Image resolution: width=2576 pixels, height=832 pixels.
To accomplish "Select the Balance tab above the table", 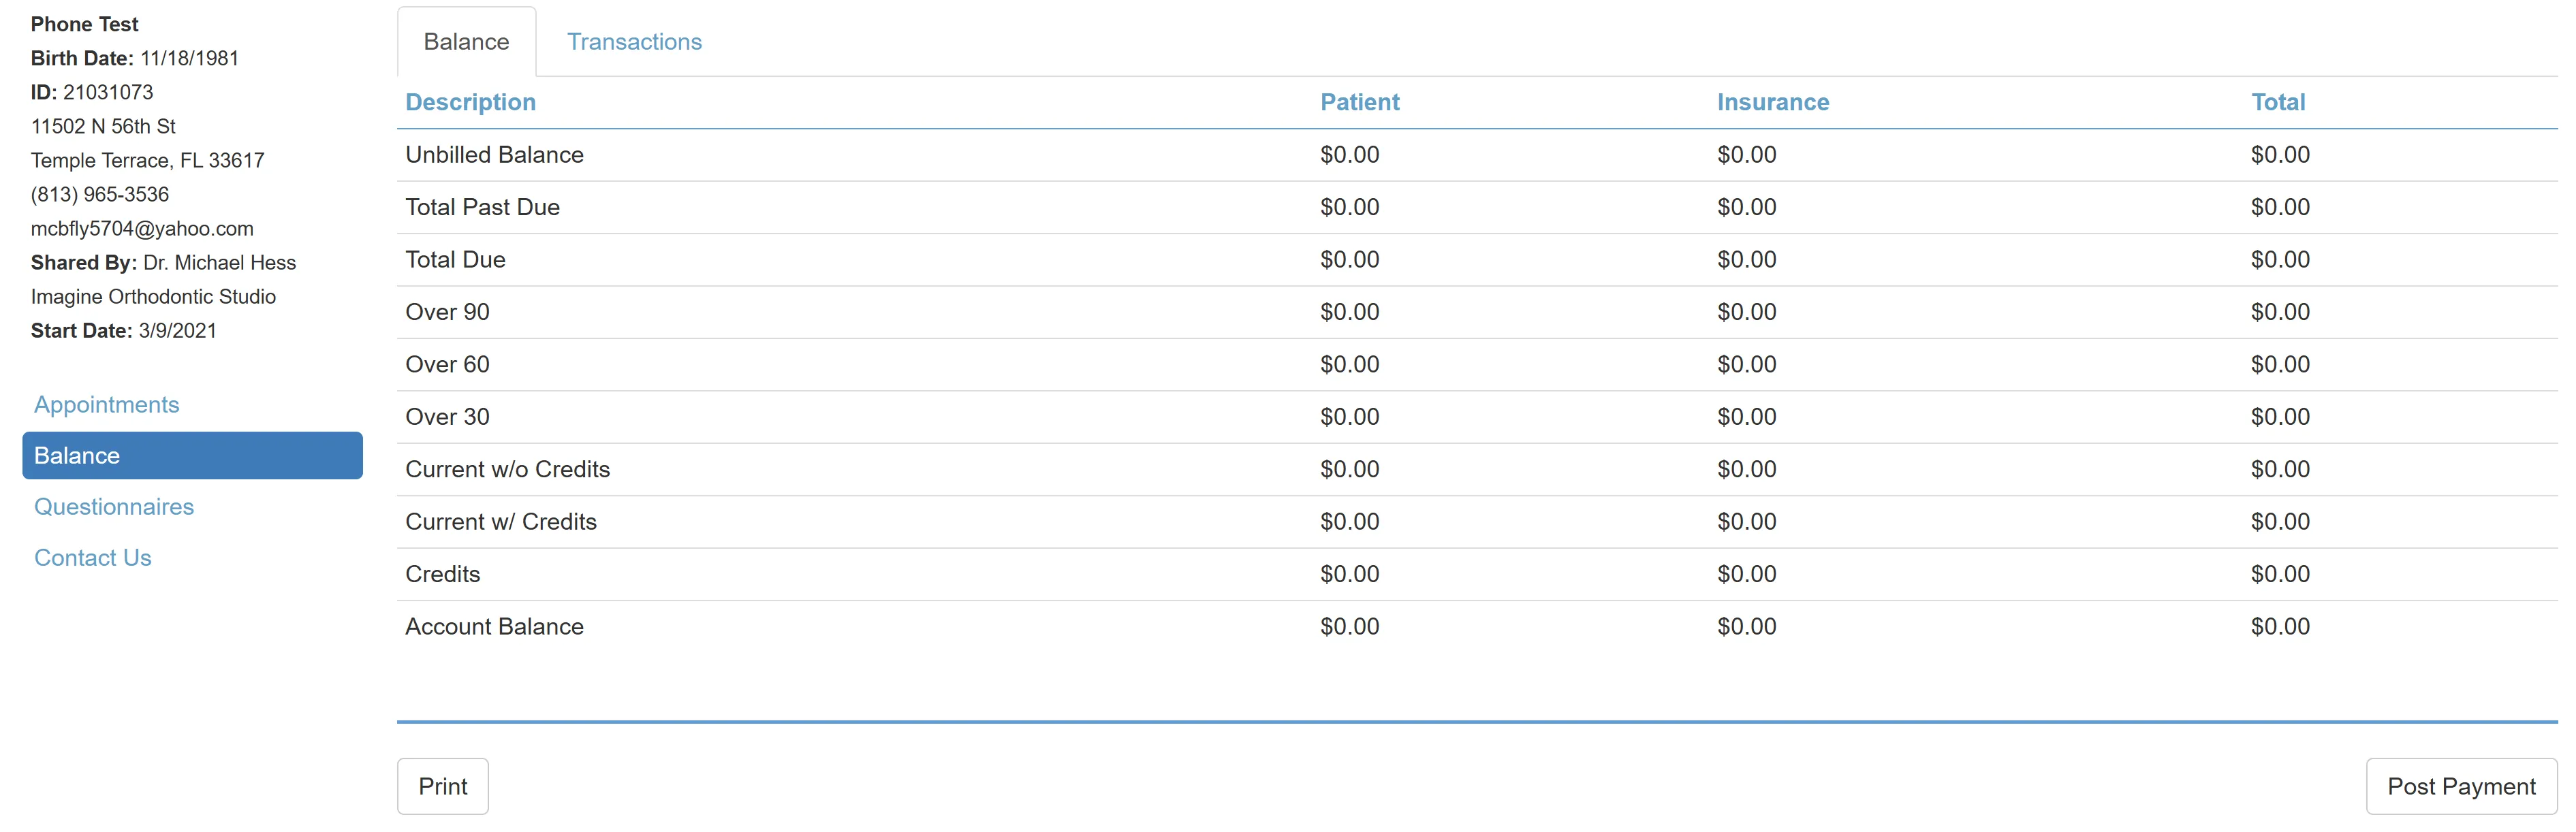I will click(466, 42).
